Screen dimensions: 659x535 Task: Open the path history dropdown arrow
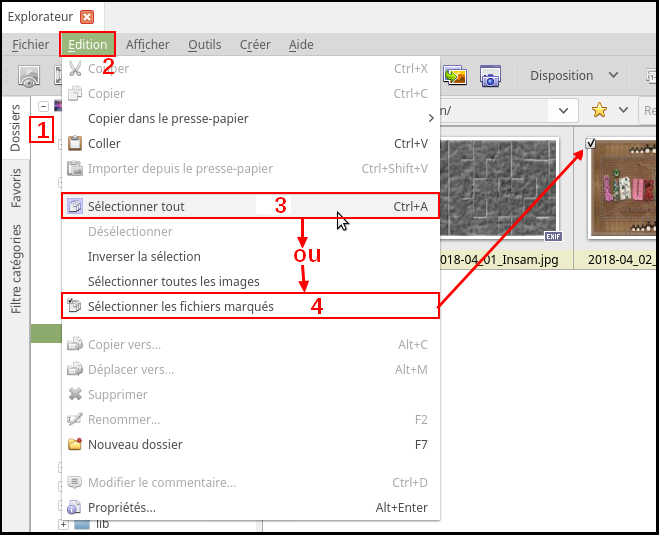click(x=563, y=111)
